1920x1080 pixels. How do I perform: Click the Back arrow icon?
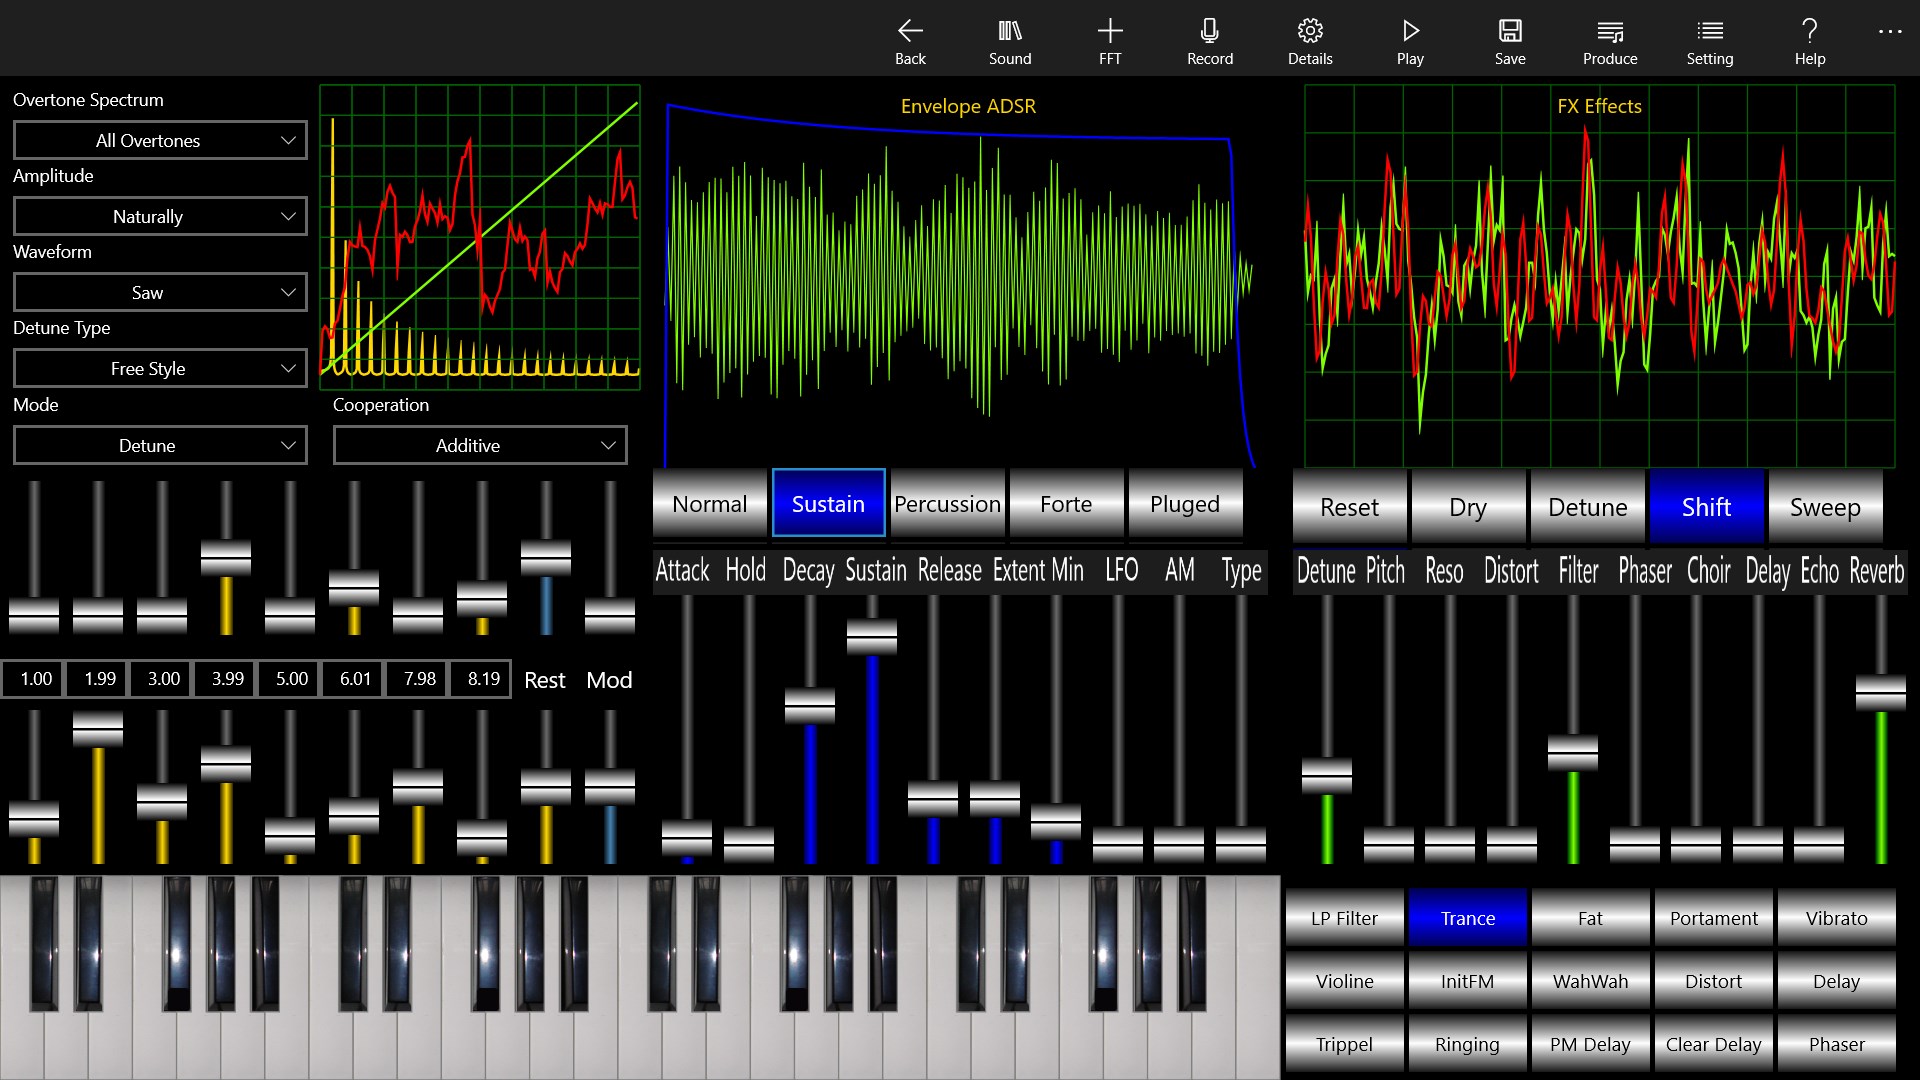[x=910, y=31]
